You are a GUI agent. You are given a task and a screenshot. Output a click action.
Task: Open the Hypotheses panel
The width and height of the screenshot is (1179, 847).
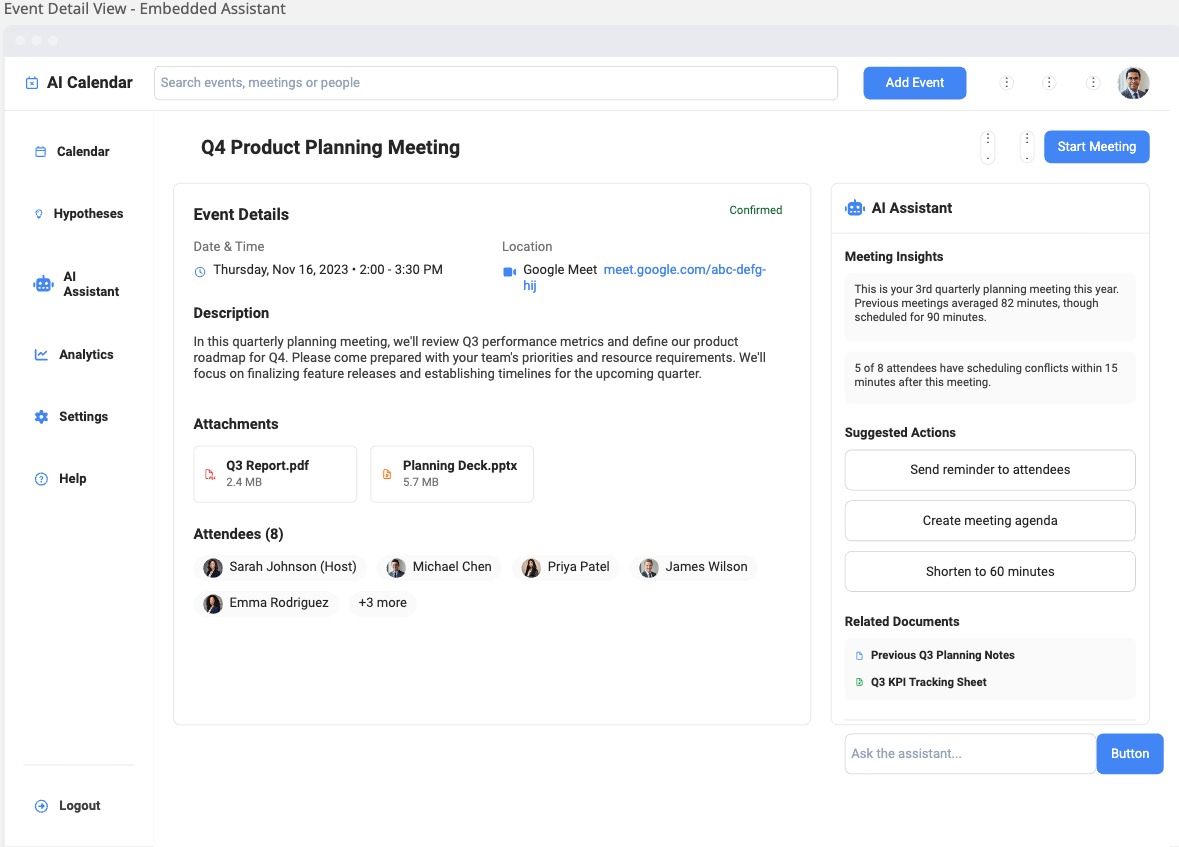[x=89, y=213]
